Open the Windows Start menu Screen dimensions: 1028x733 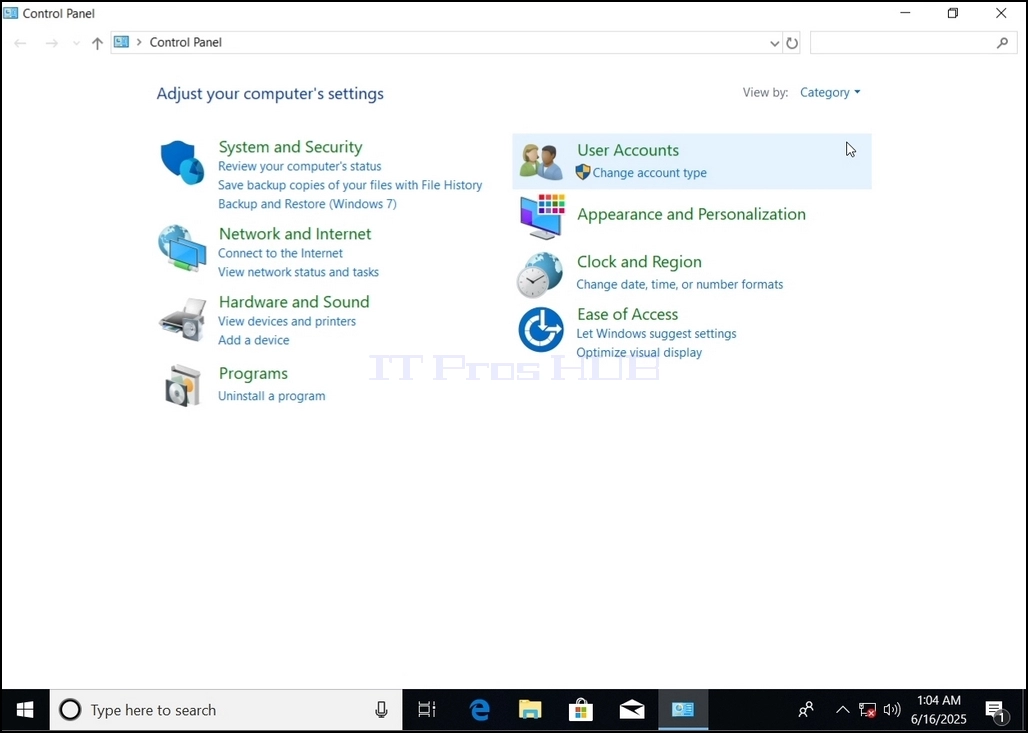[x=25, y=710]
